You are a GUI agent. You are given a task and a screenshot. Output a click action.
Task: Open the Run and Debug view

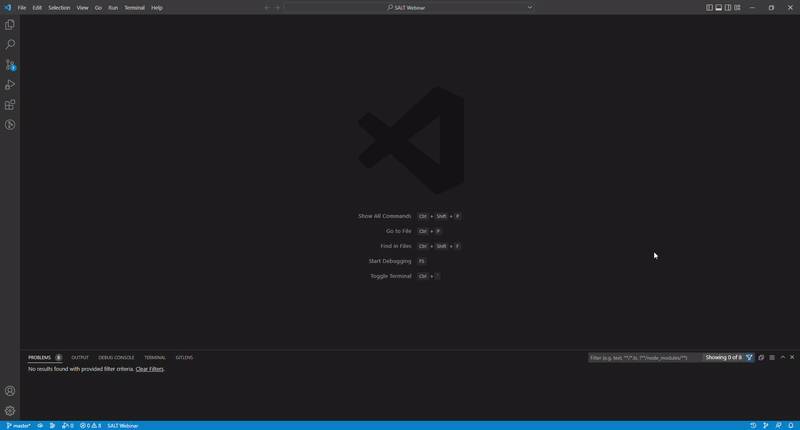(x=10, y=85)
